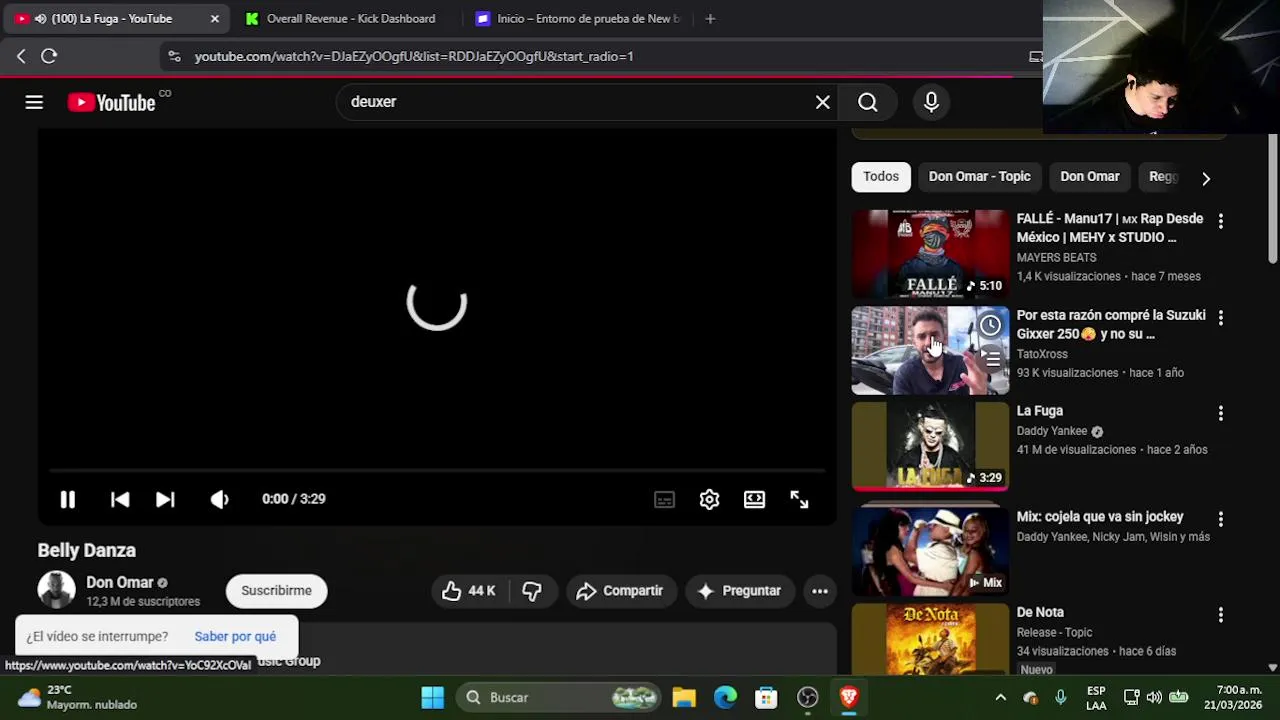Image resolution: width=1280 pixels, height=720 pixels.
Task: Clear the search box with X
Action: pos(822,102)
